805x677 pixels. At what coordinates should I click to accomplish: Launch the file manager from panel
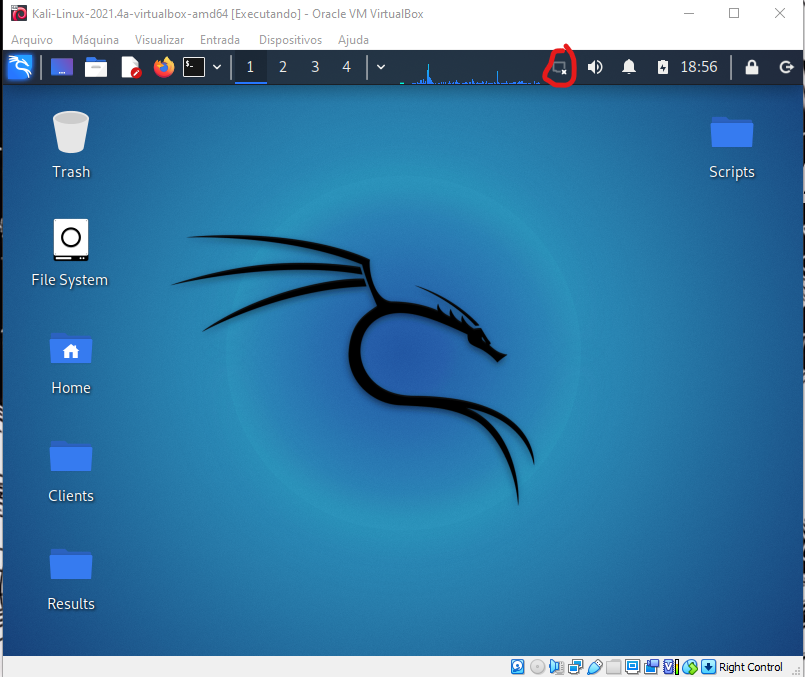click(x=96, y=67)
